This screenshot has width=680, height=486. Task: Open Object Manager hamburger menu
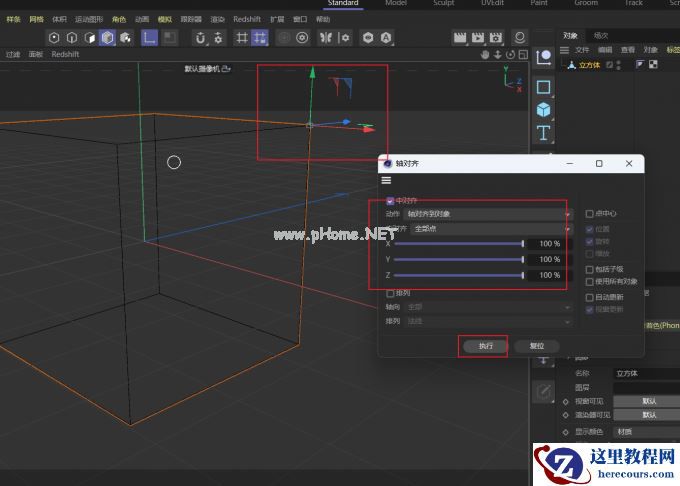[x=564, y=50]
